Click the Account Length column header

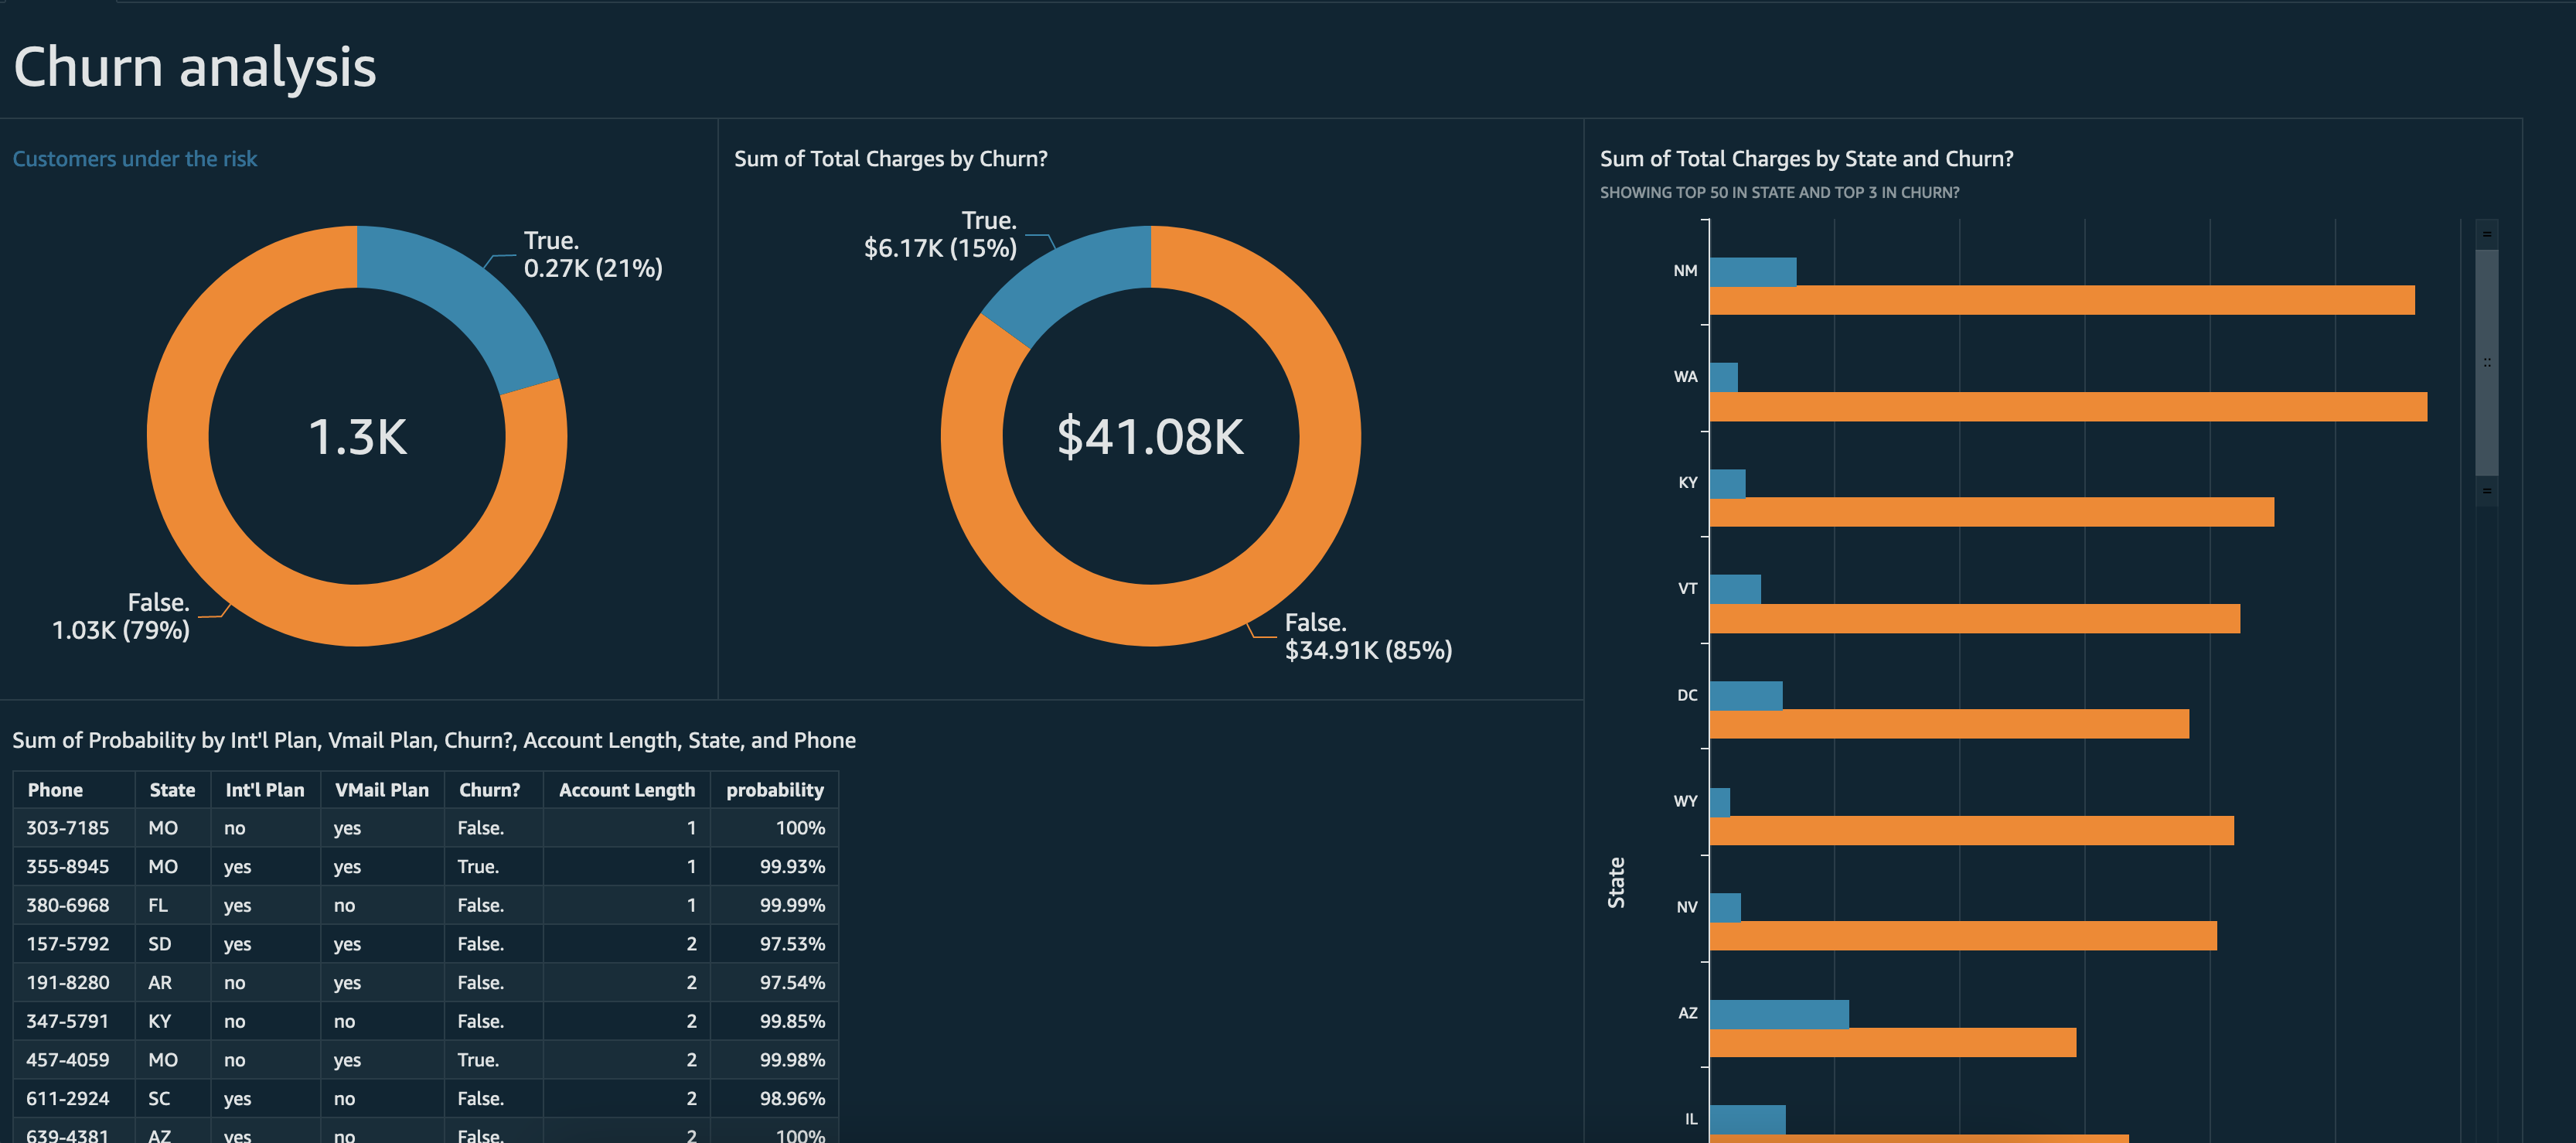pos(626,790)
